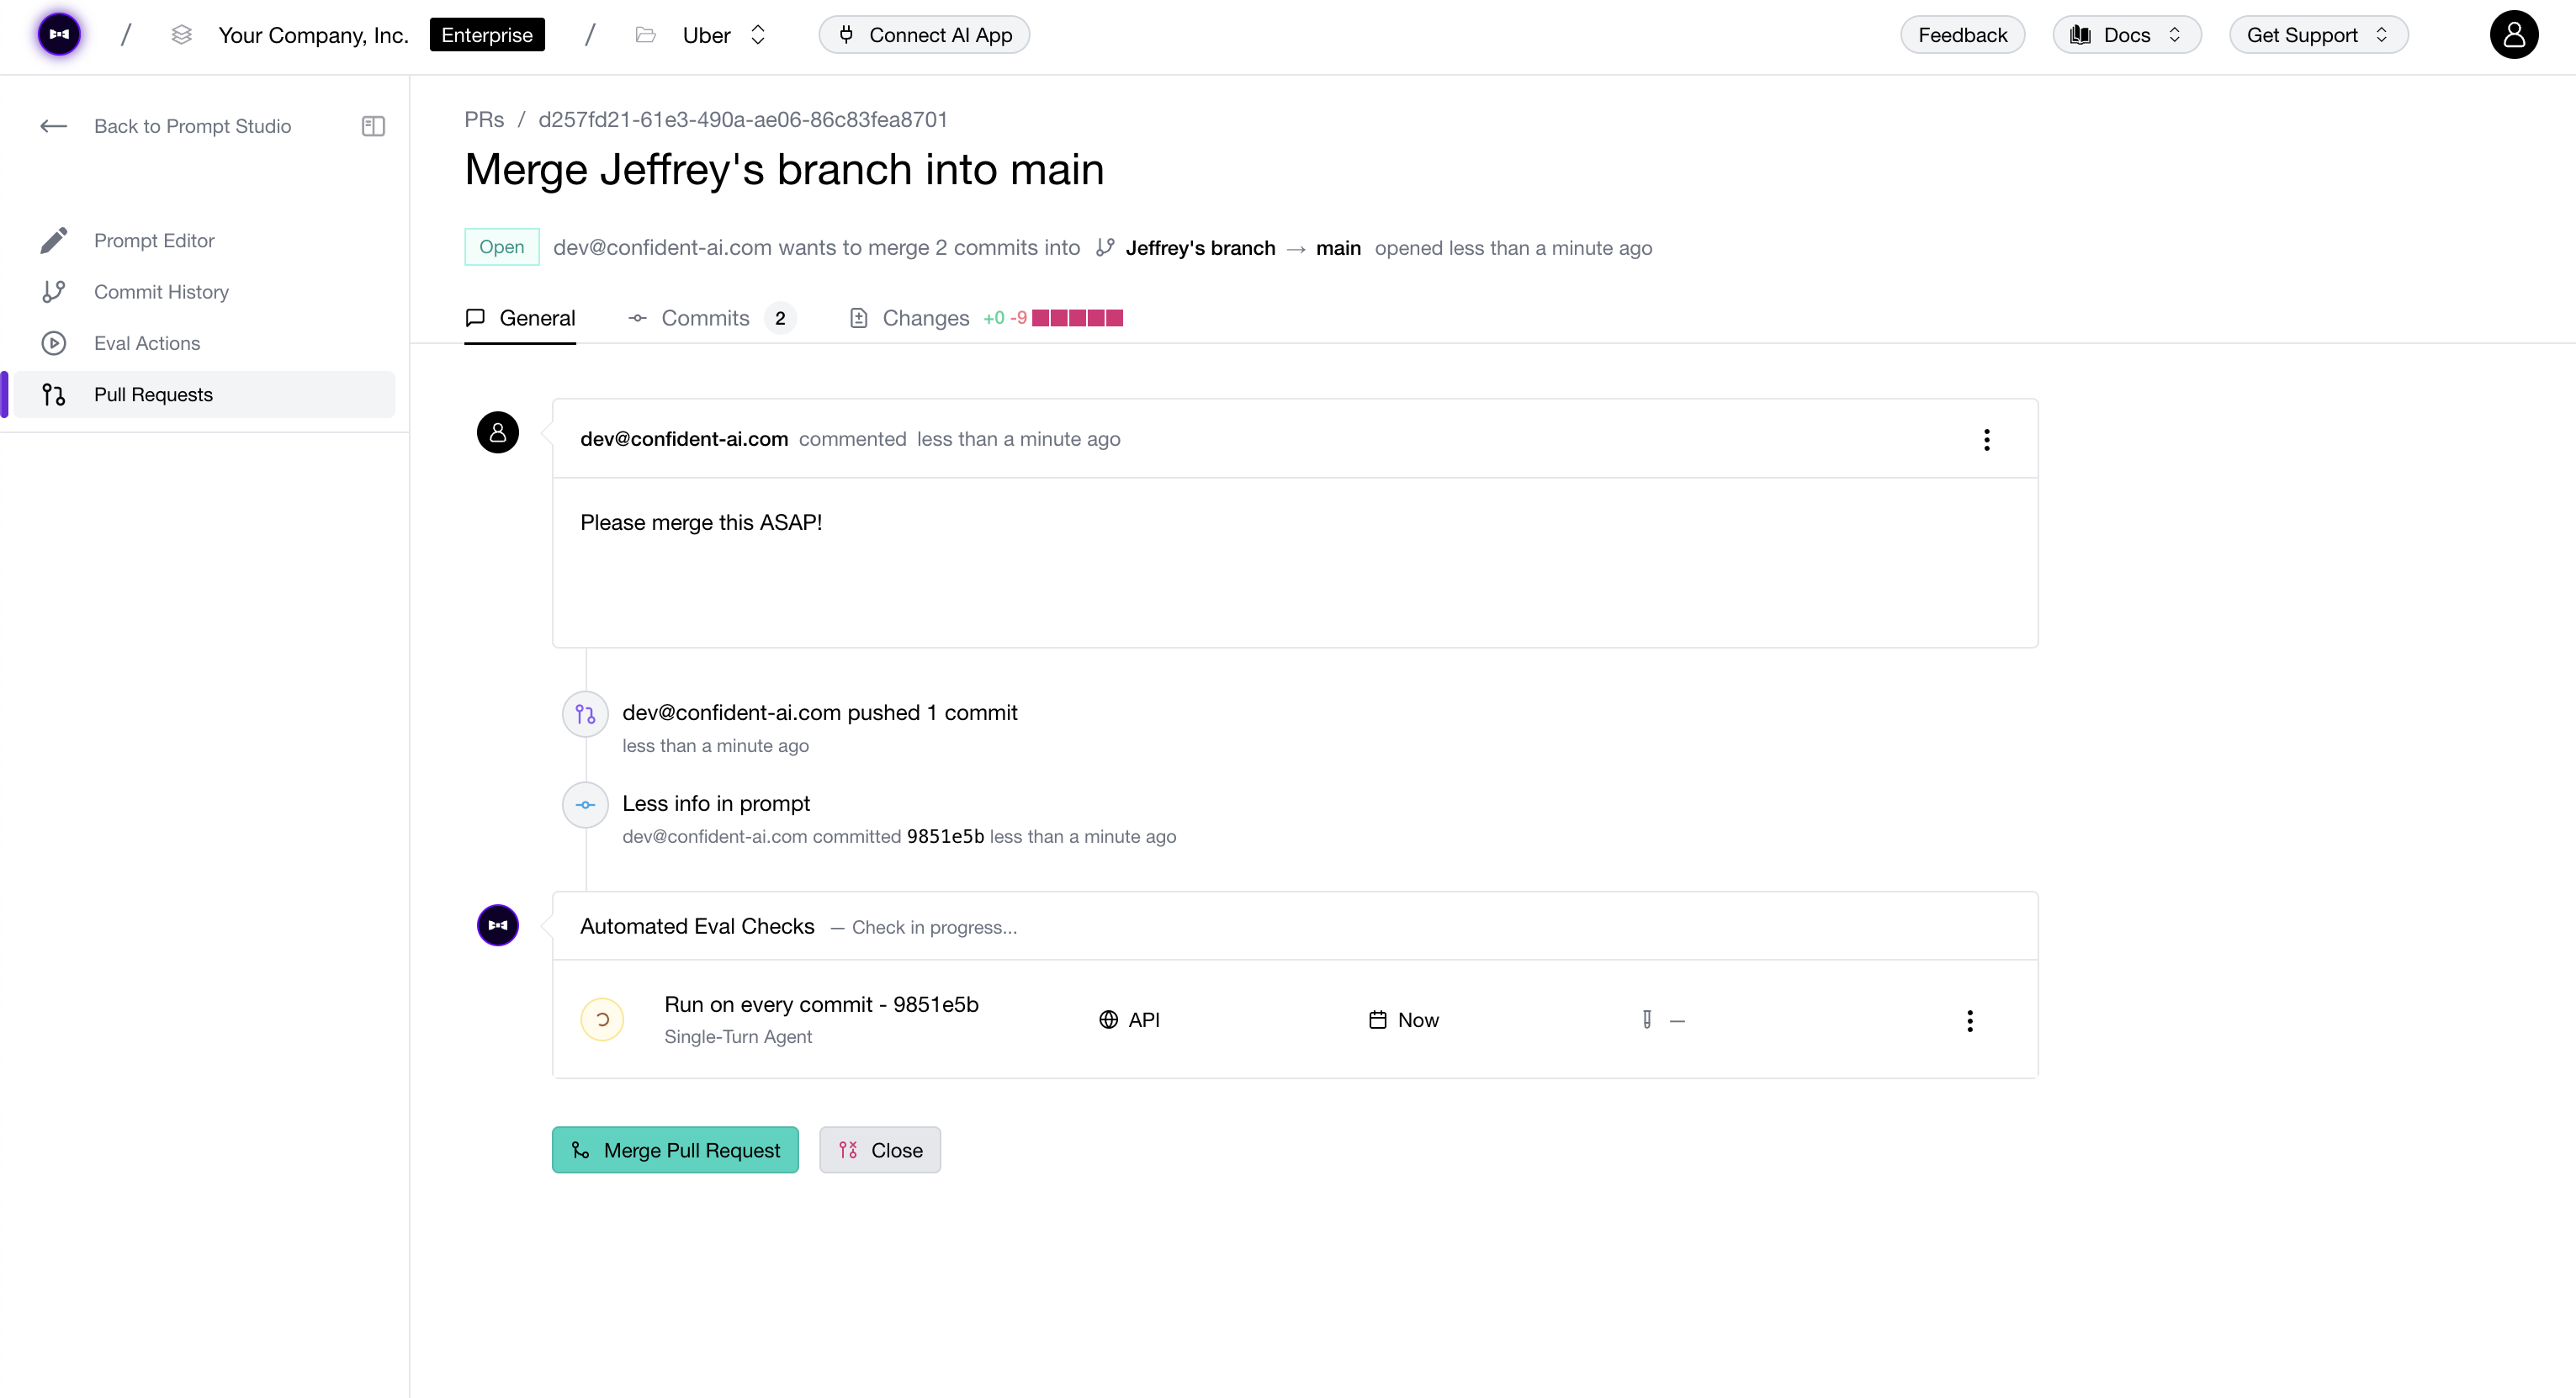The image size is (2576, 1398).
Task: Open options menu on the eval check run
Action: click(1970, 1020)
